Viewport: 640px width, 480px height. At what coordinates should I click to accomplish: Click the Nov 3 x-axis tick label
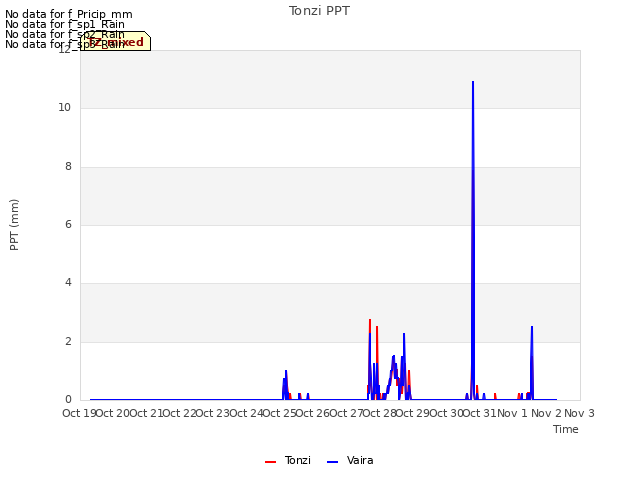click(x=579, y=413)
